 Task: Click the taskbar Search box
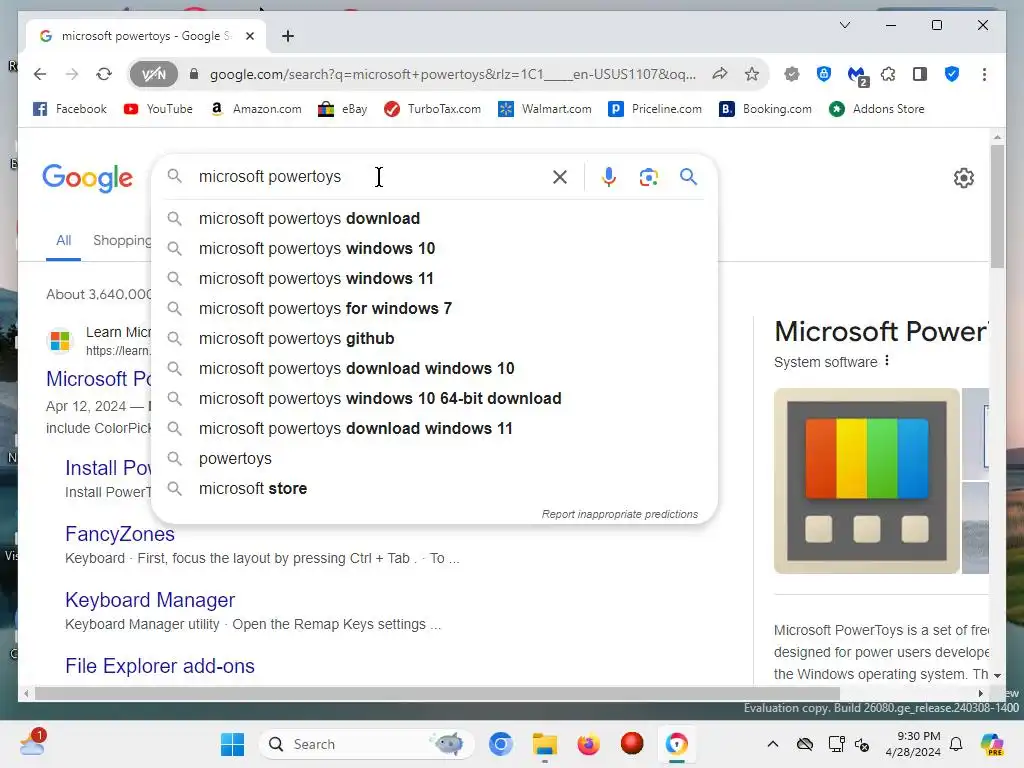click(x=366, y=744)
